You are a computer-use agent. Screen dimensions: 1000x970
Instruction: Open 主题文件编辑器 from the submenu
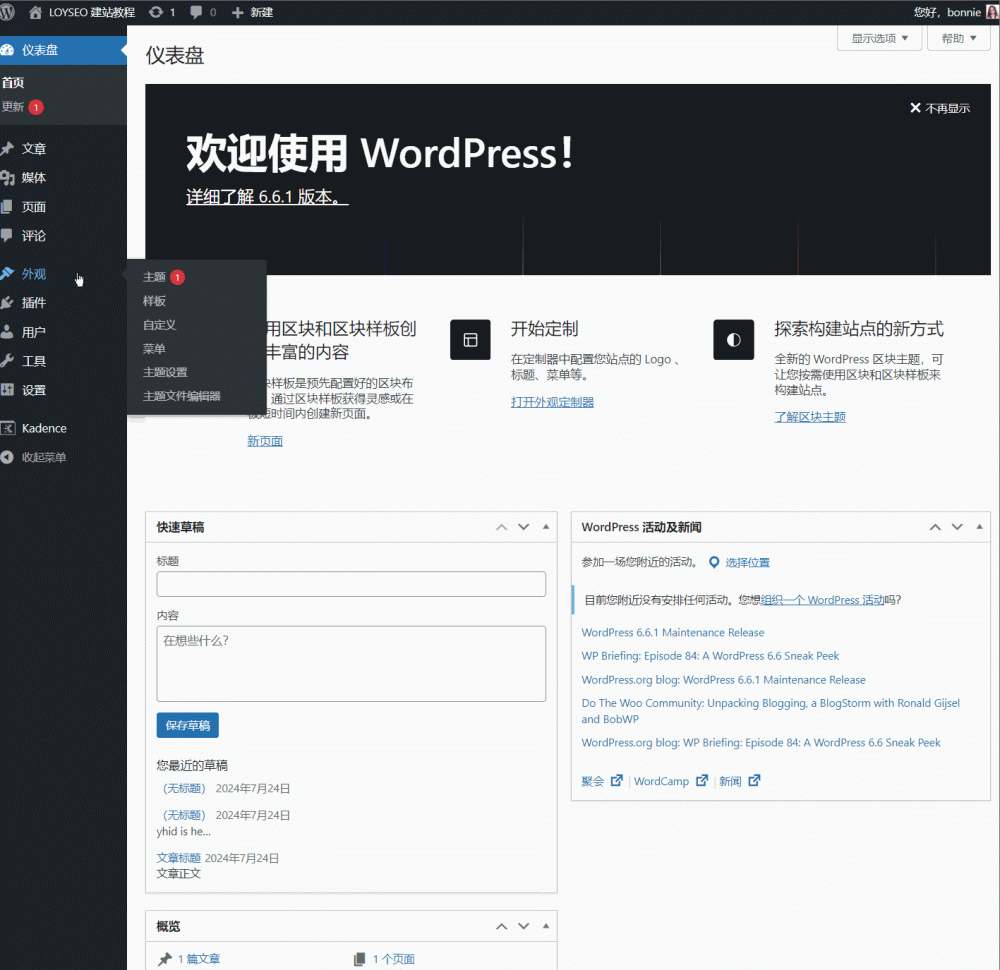click(x=182, y=396)
